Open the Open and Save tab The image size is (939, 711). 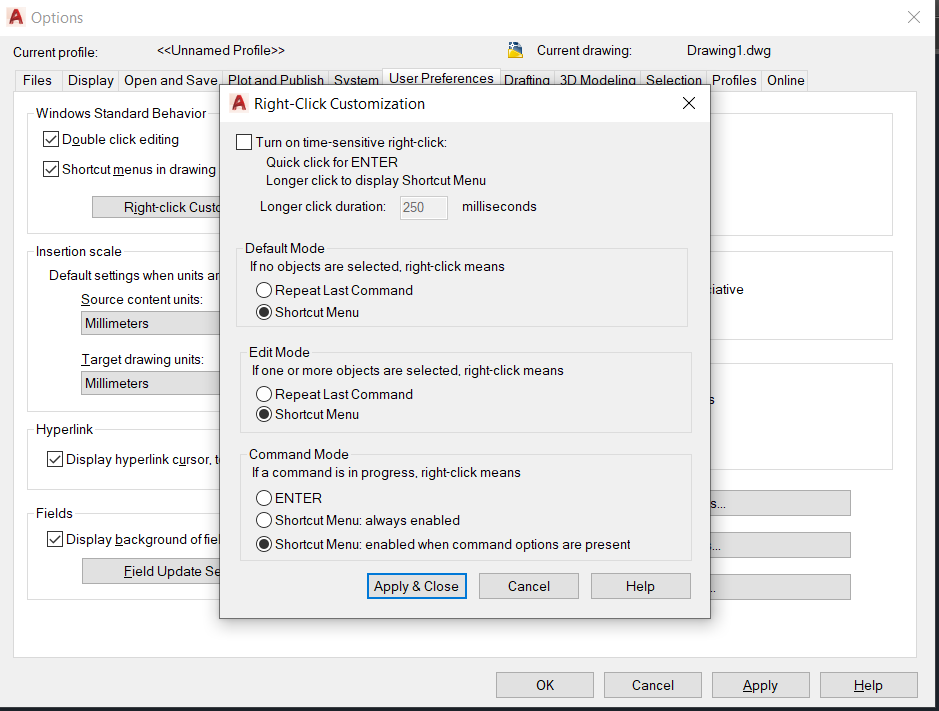coord(171,80)
